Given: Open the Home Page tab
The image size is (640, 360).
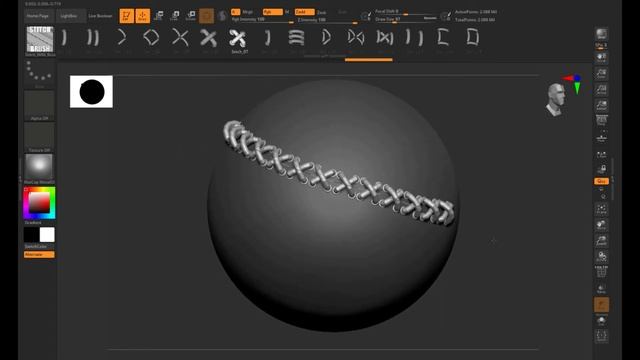Looking at the screenshot, I should (x=38, y=16).
